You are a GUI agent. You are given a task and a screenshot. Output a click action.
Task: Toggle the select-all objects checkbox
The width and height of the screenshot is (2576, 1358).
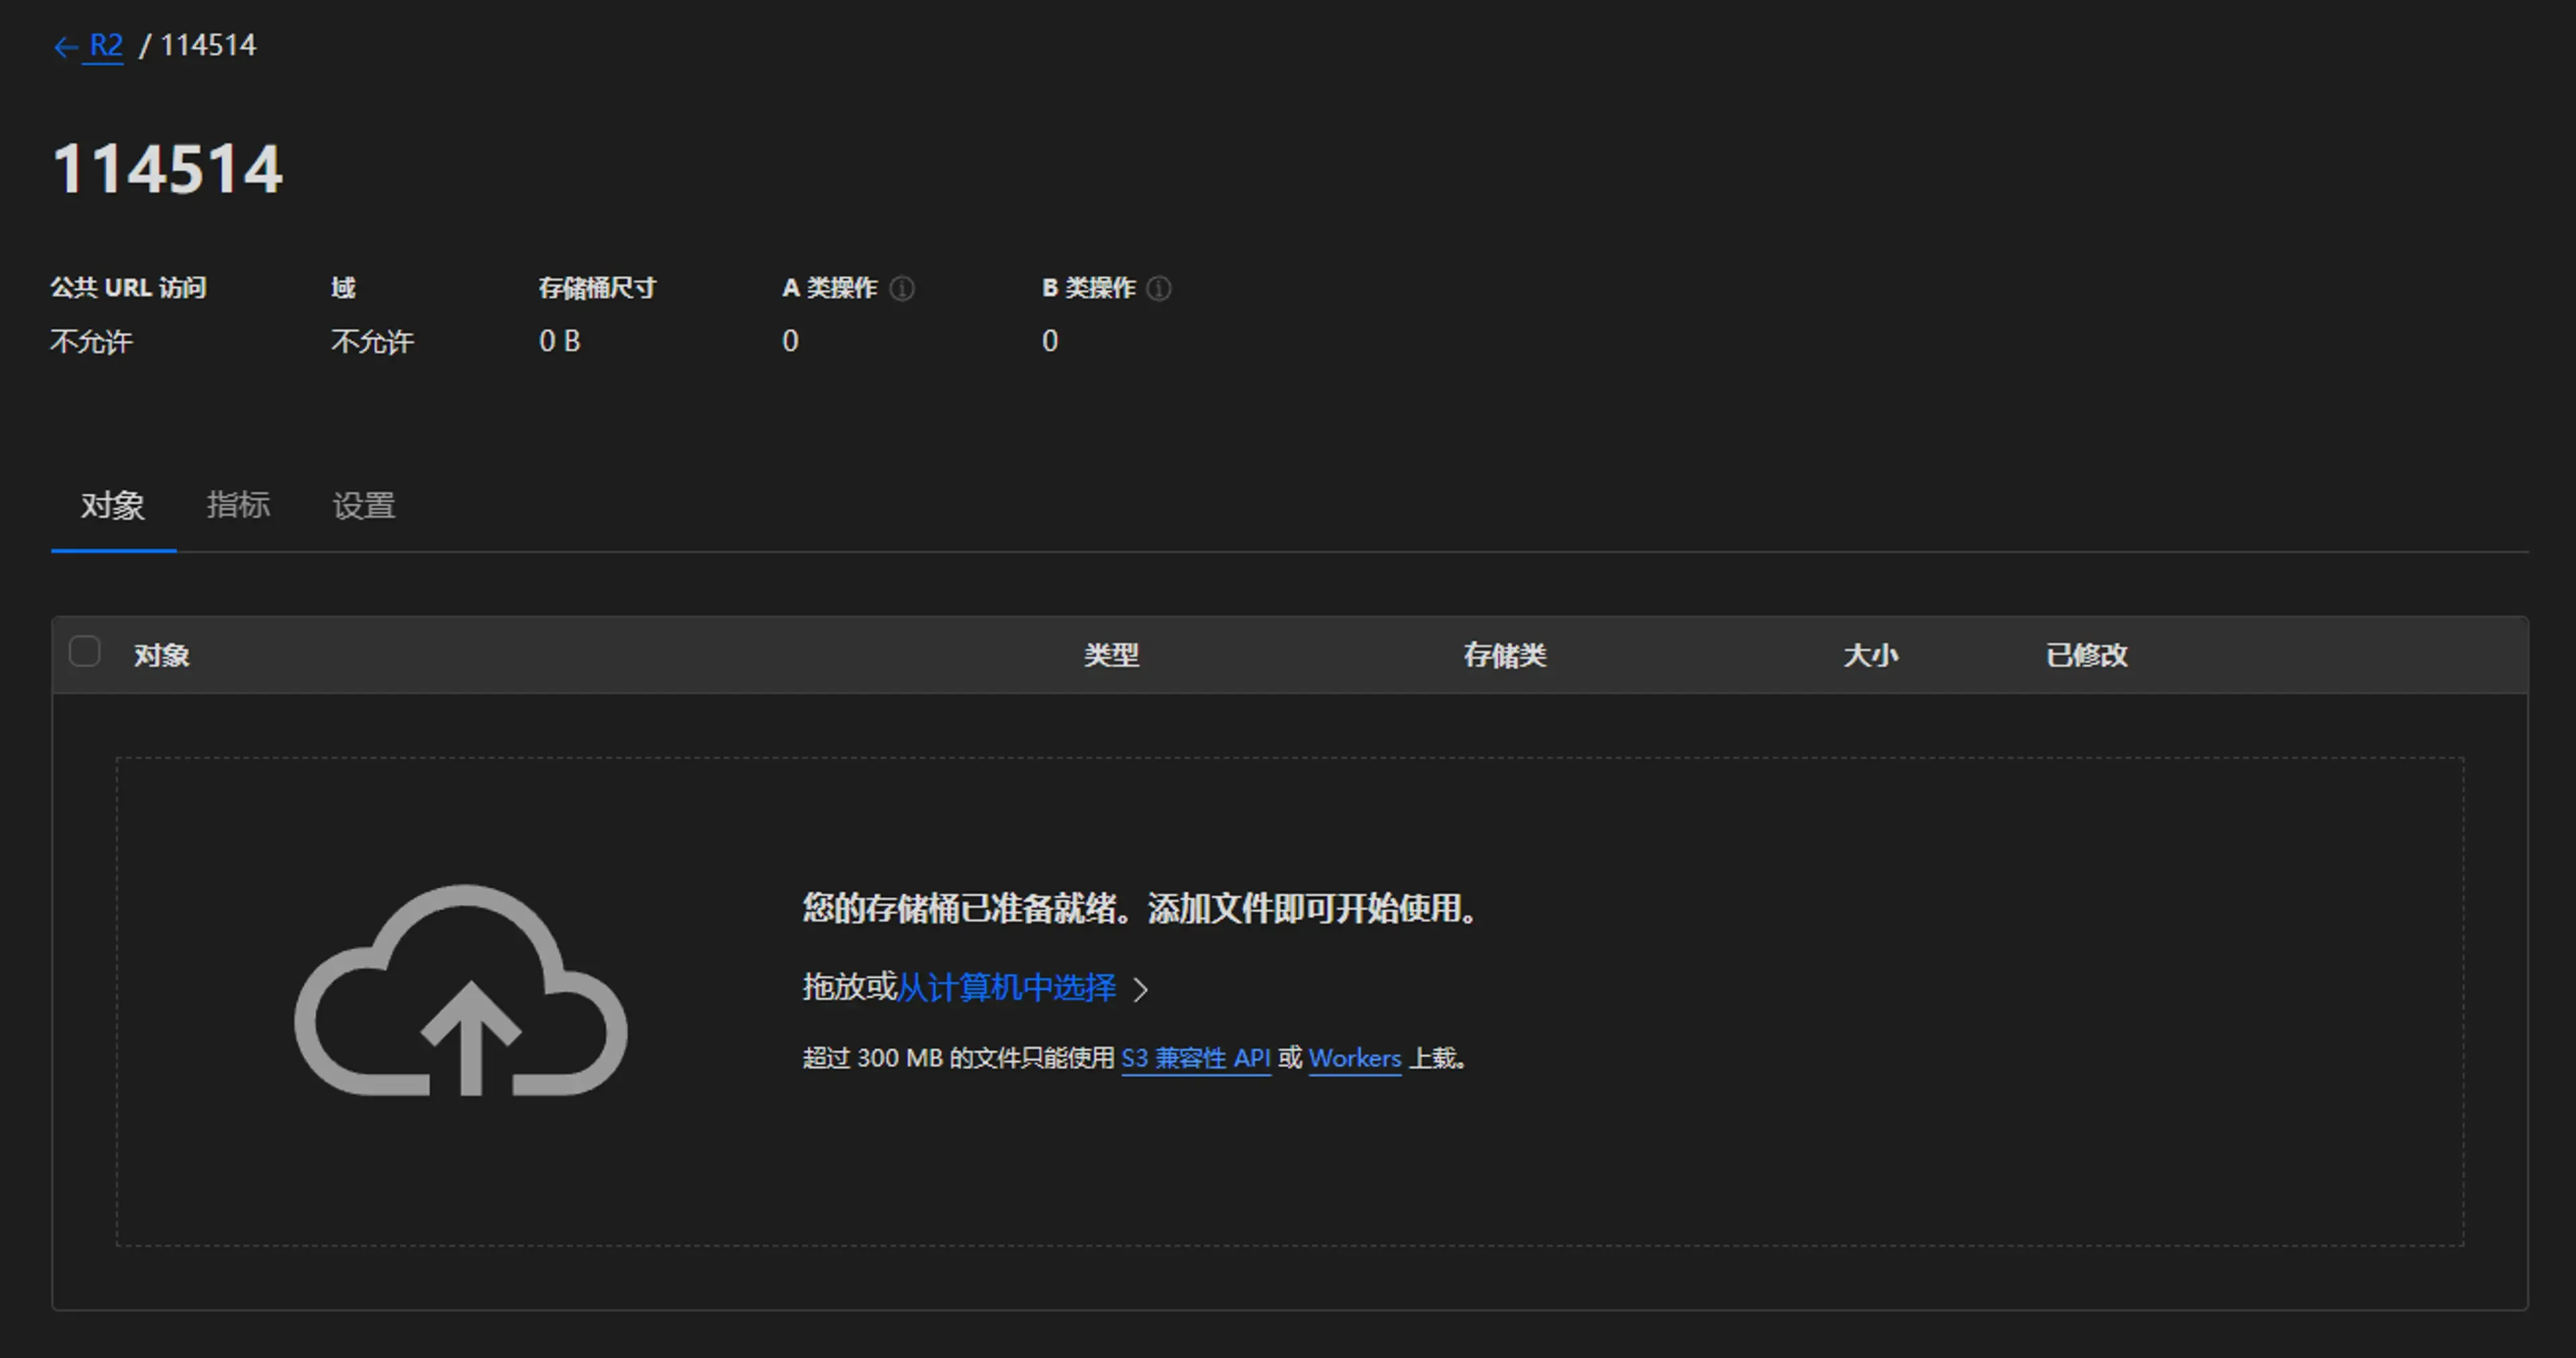[85, 652]
